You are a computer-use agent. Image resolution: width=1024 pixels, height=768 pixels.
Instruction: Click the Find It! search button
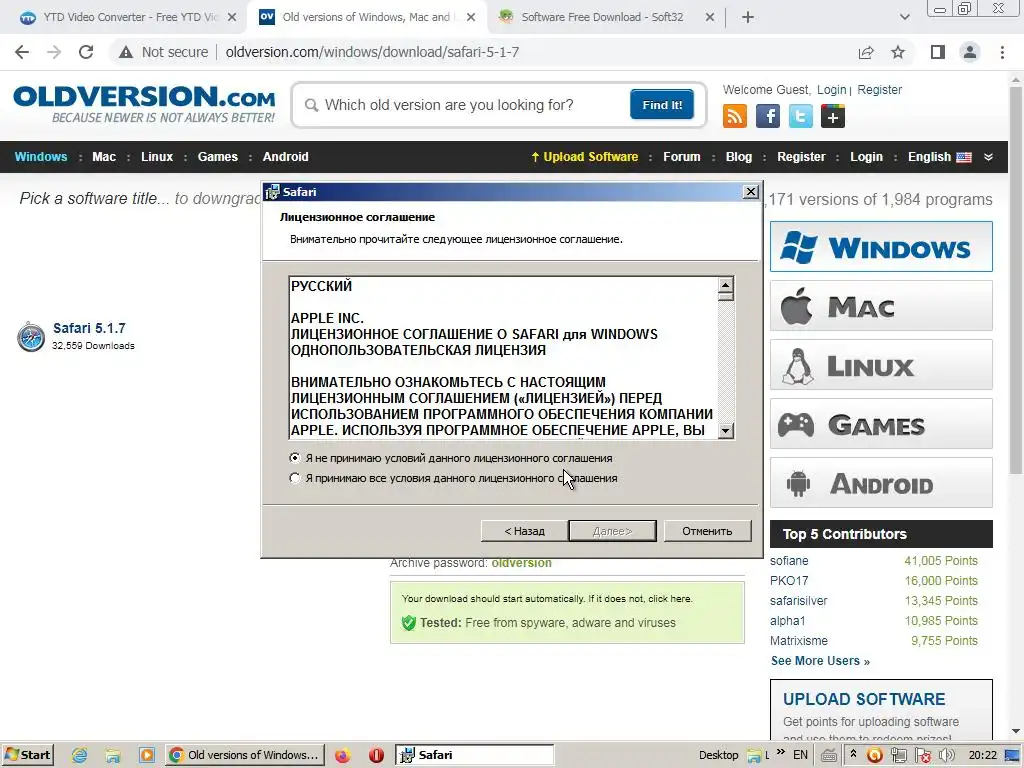tap(662, 105)
